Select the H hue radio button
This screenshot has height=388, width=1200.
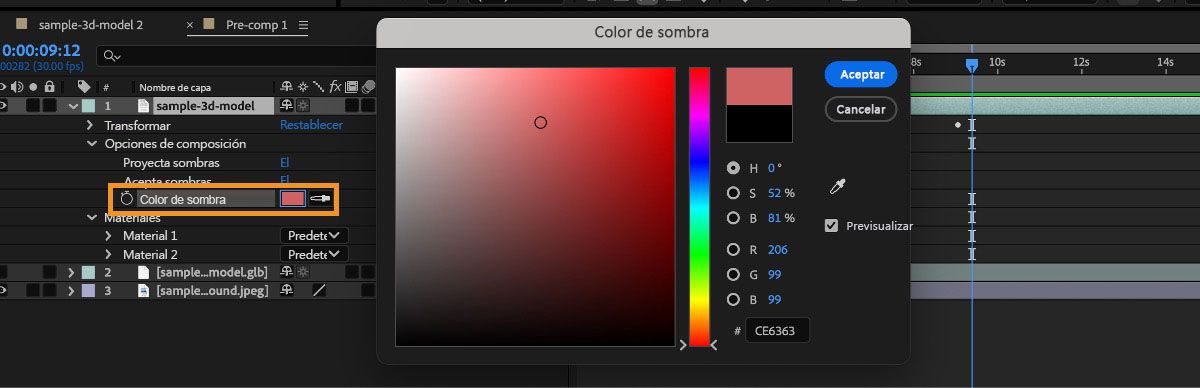(x=734, y=168)
